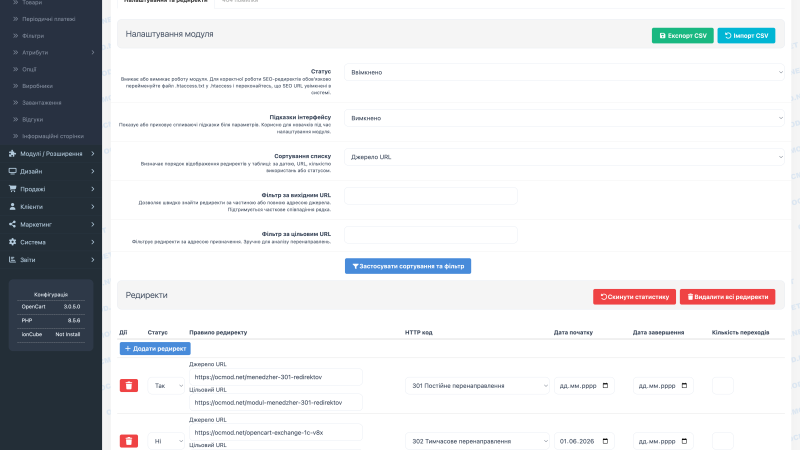Open the Сортування списку dropdown
The height and width of the screenshot is (450, 800).
tap(564, 157)
